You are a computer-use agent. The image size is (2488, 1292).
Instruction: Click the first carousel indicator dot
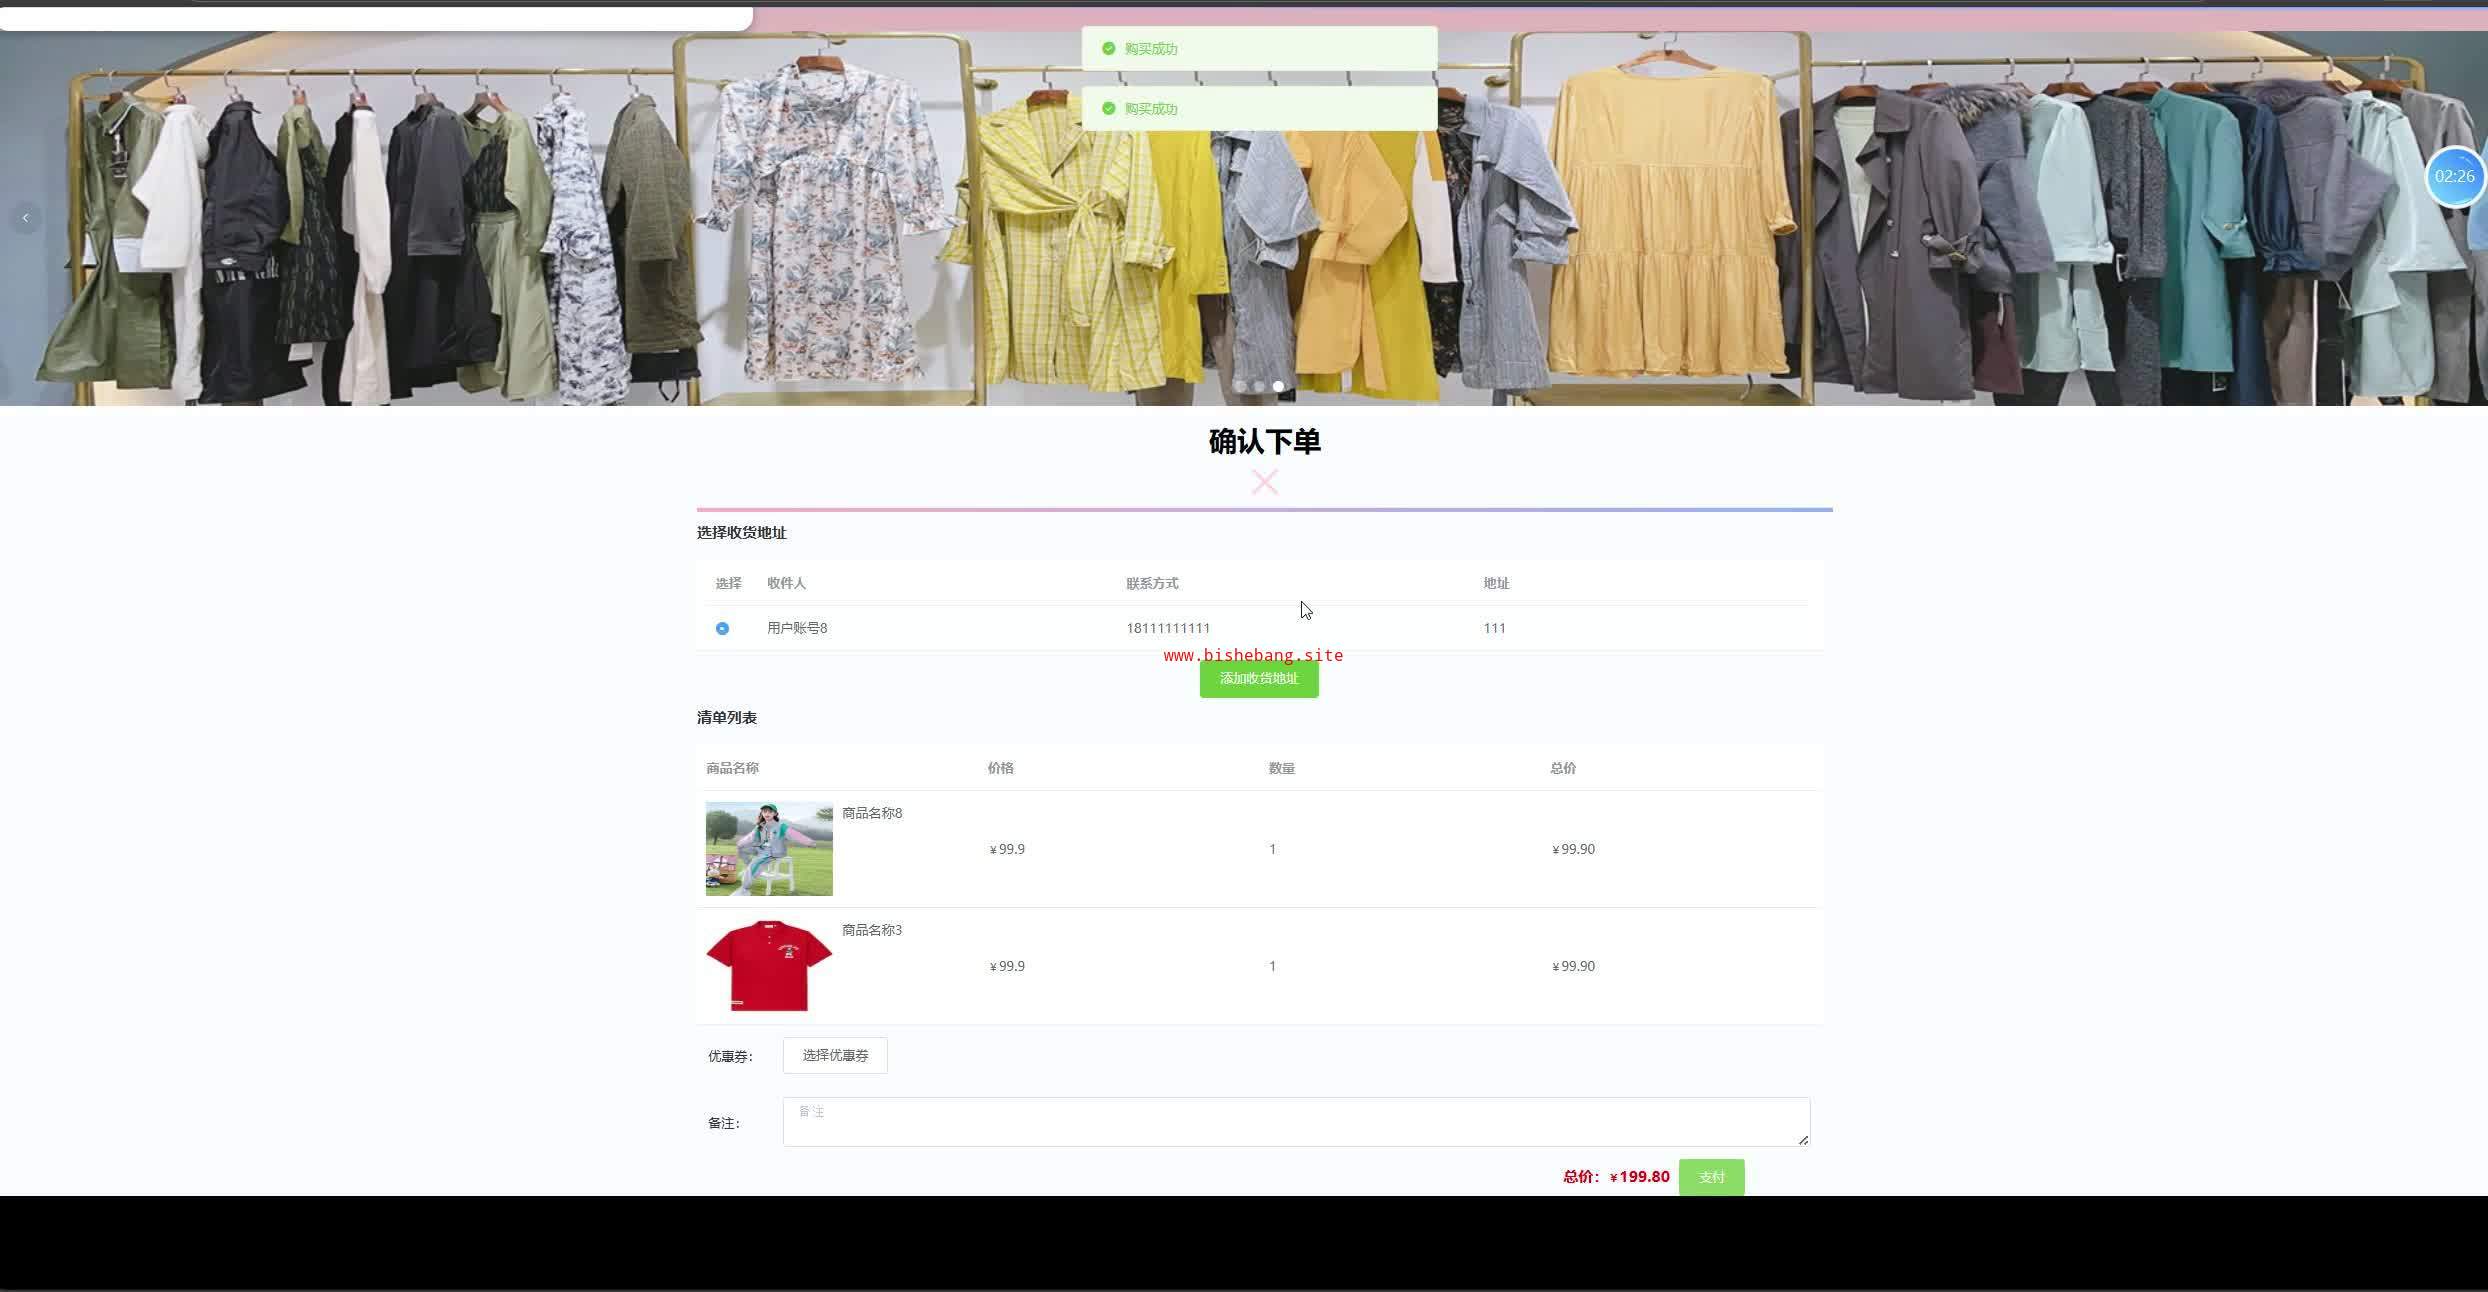(x=1240, y=386)
